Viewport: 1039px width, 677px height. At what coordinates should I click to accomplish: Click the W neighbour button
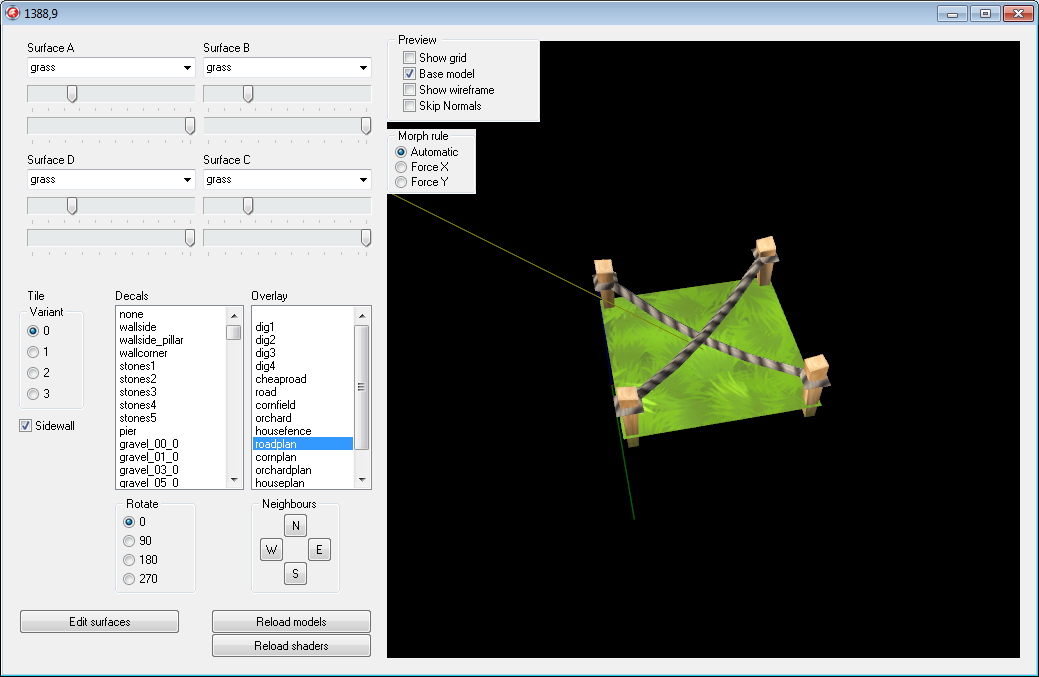click(x=272, y=550)
